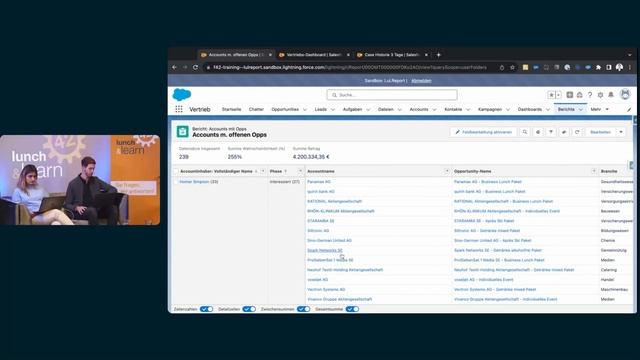This screenshot has height=360, width=640.
Task: Go to the Startseite nav tab
Action: pos(231,109)
